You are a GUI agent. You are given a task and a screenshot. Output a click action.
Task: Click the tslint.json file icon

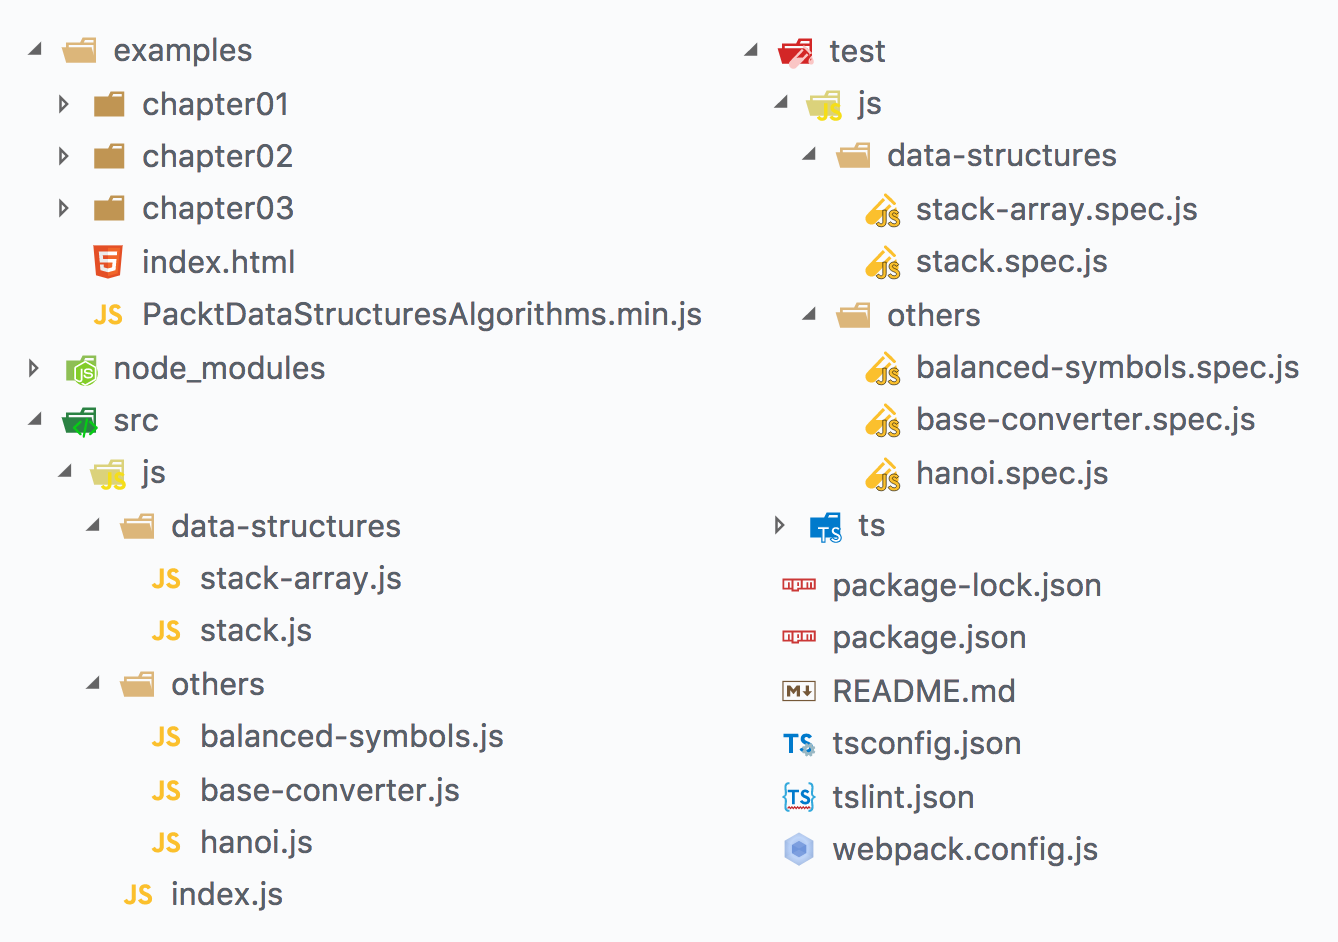point(799,797)
